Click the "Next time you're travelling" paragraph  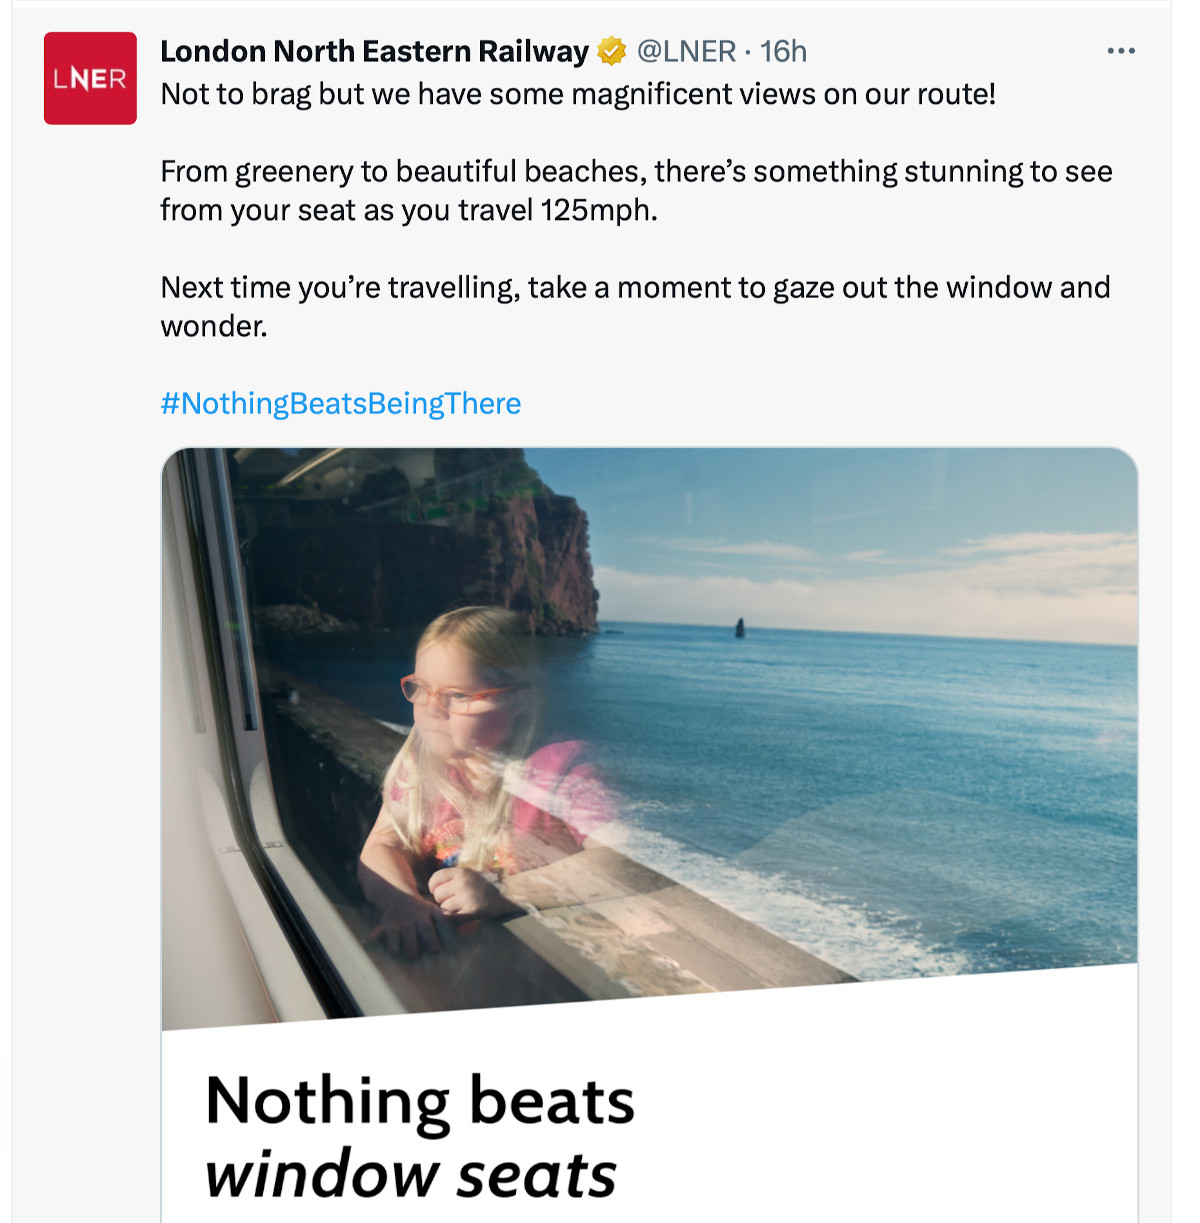(636, 306)
